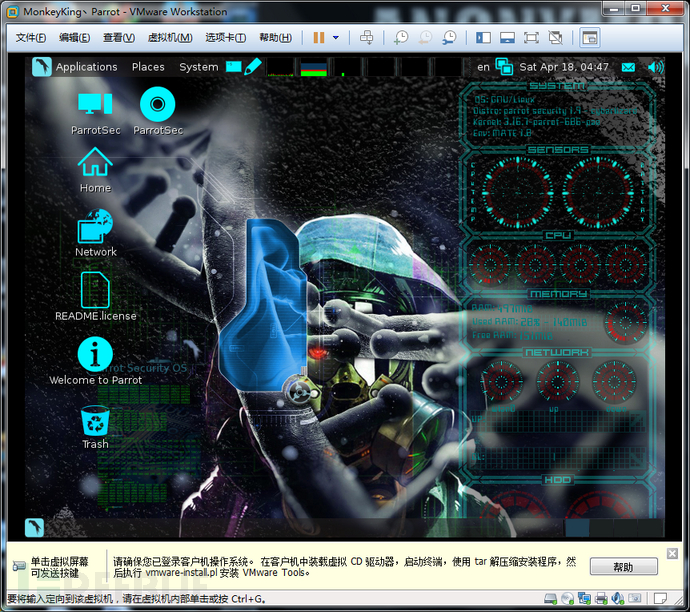Open the 选项卡(T) menu
The height and width of the screenshot is (612, 690).
pos(225,38)
